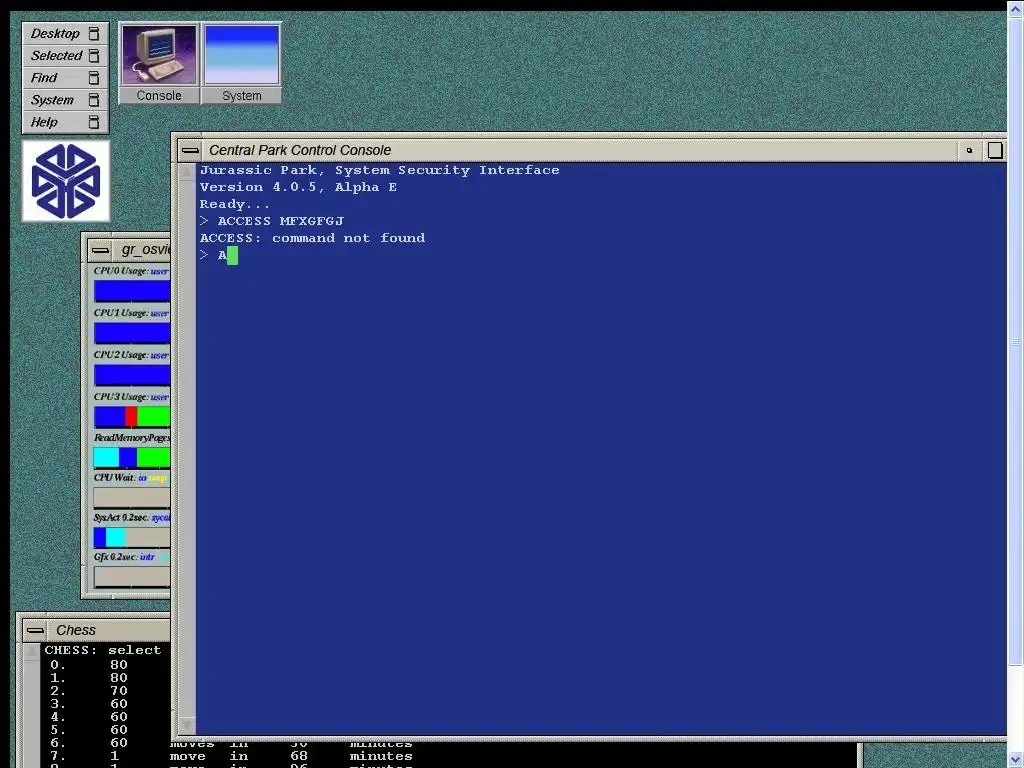
Task: Open the System toolchest menu
Action: coord(65,100)
